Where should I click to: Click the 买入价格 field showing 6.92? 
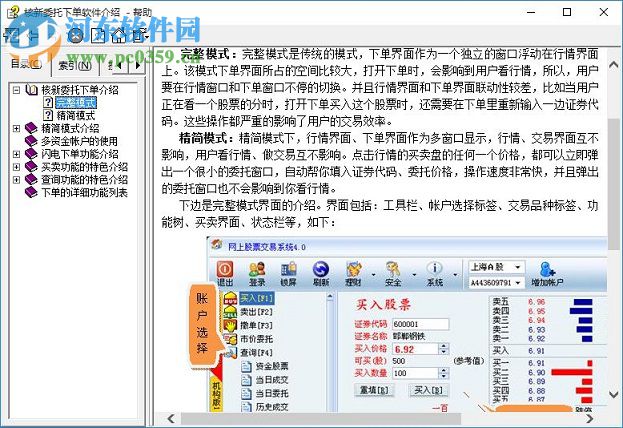(x=416, y=349)
